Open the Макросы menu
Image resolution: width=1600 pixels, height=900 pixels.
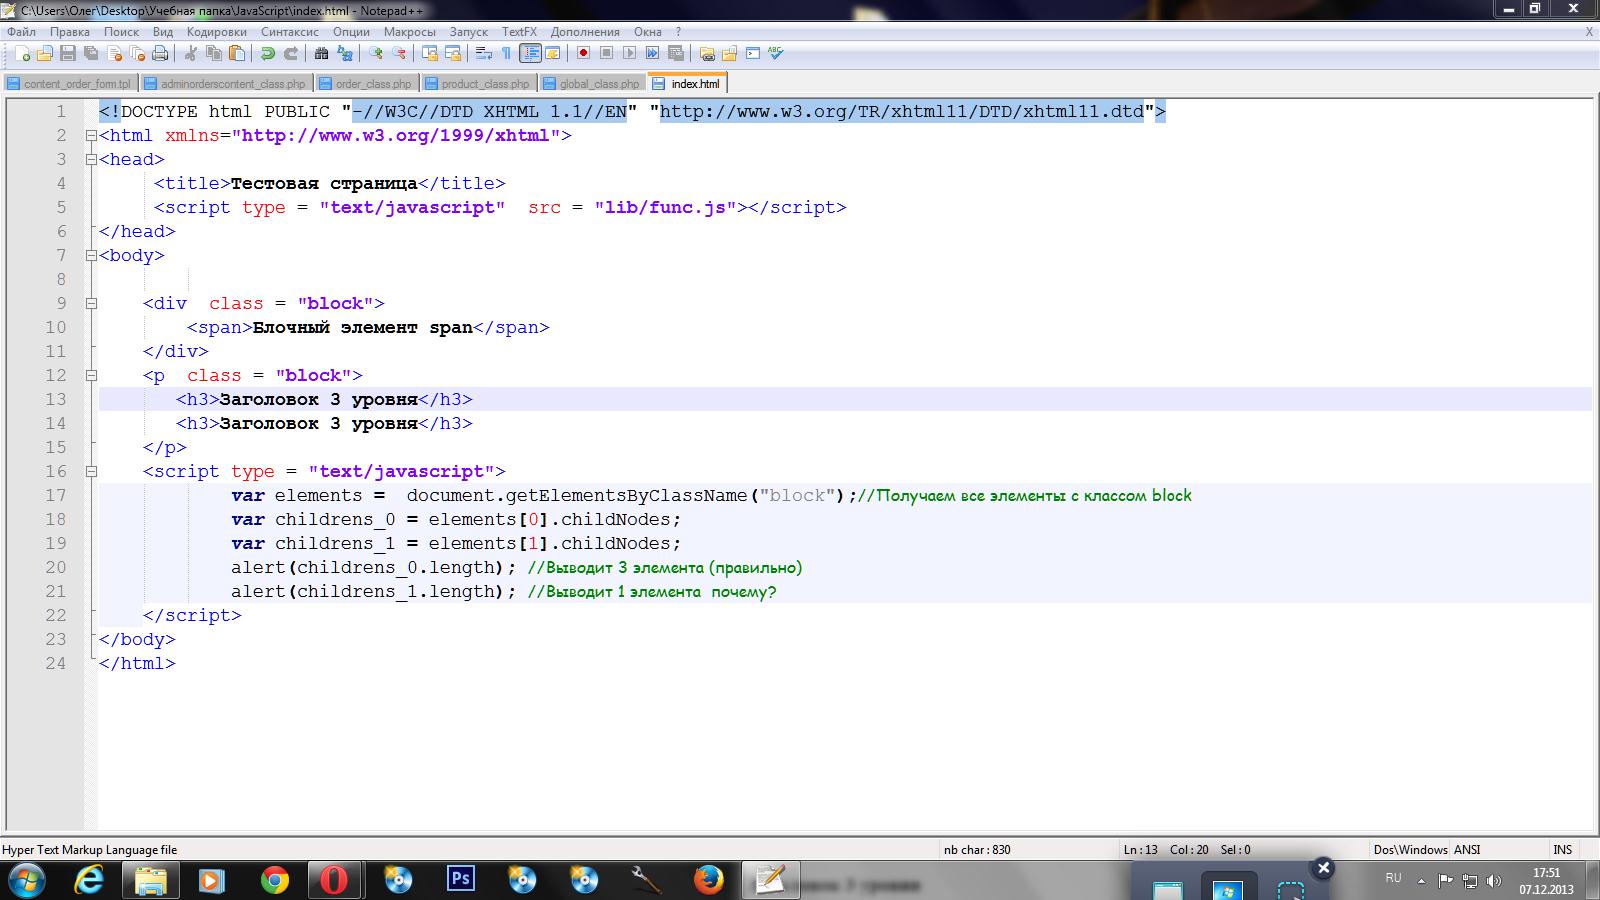point(409,32)
